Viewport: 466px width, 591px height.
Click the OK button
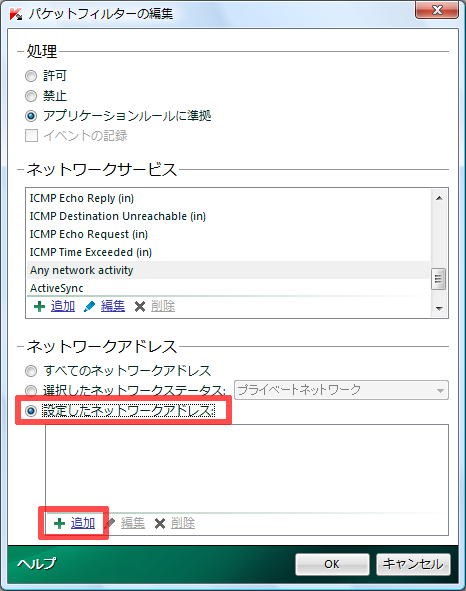coord(332,564)
